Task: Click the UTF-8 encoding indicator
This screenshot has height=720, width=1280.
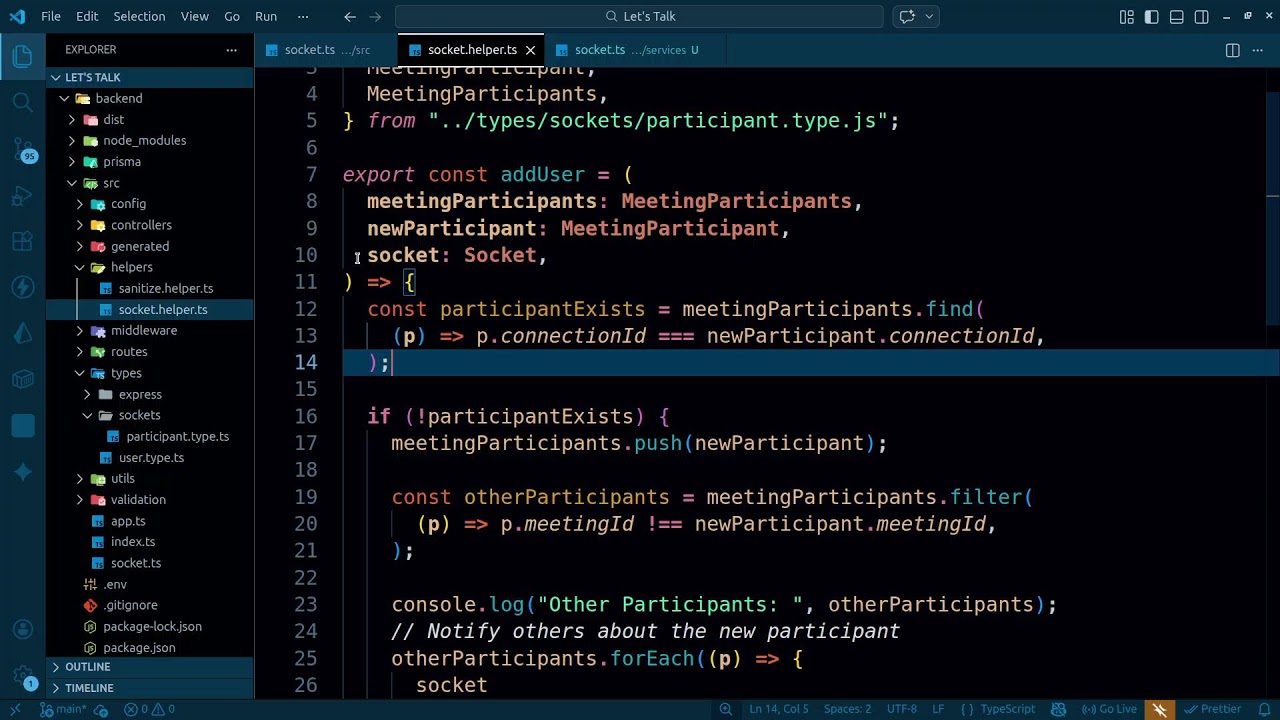Action: pyautogui.click(x=901, y=709)
